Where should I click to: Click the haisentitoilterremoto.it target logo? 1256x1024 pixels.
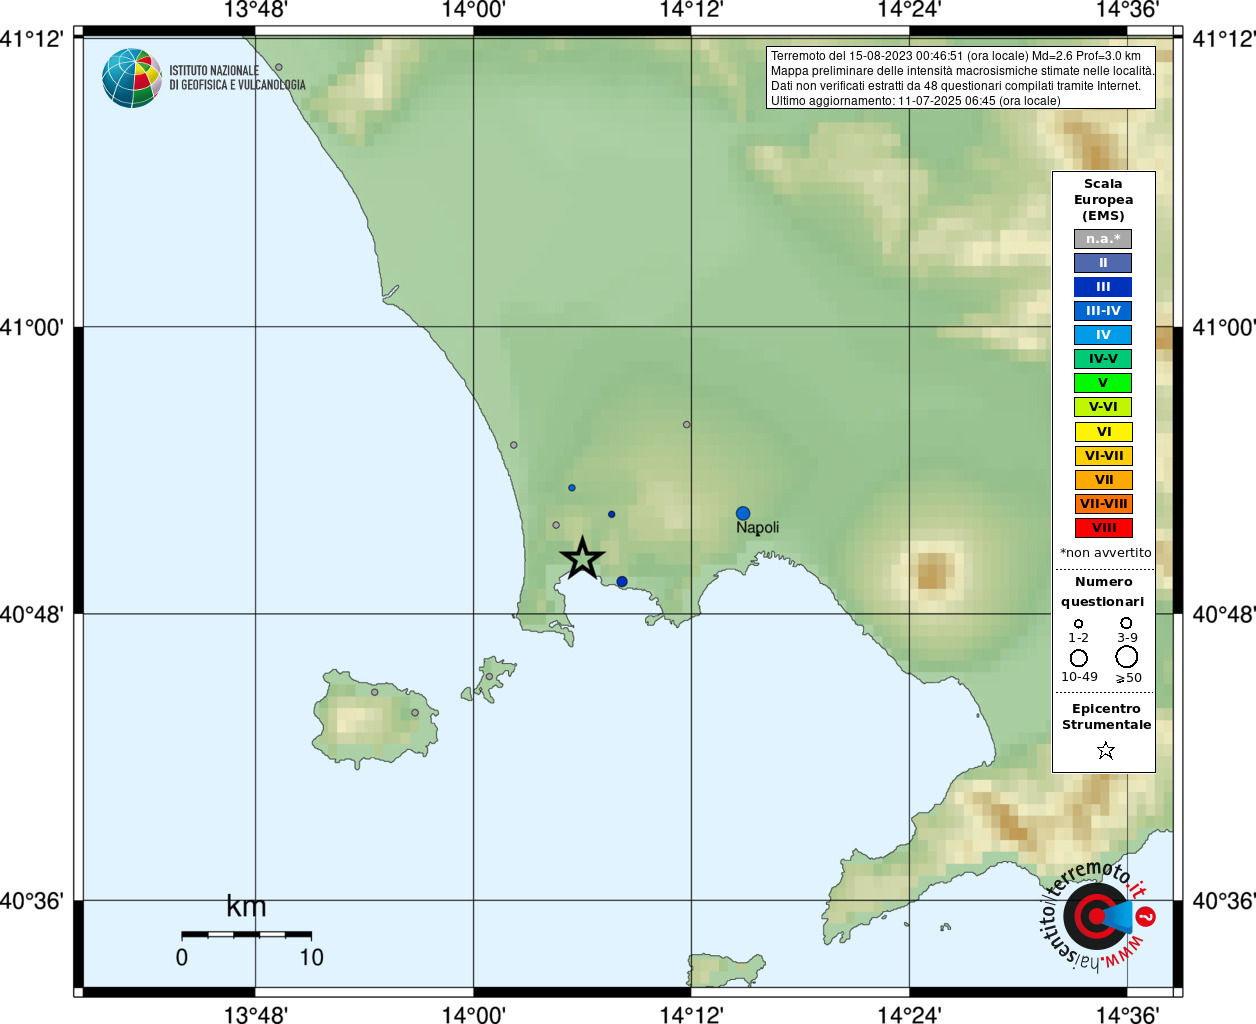coord(1097,915)
